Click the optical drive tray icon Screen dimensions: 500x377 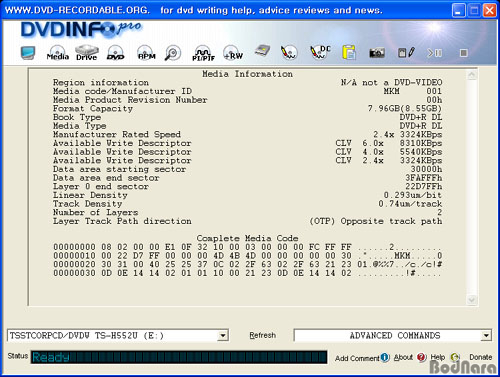(263, 51)
